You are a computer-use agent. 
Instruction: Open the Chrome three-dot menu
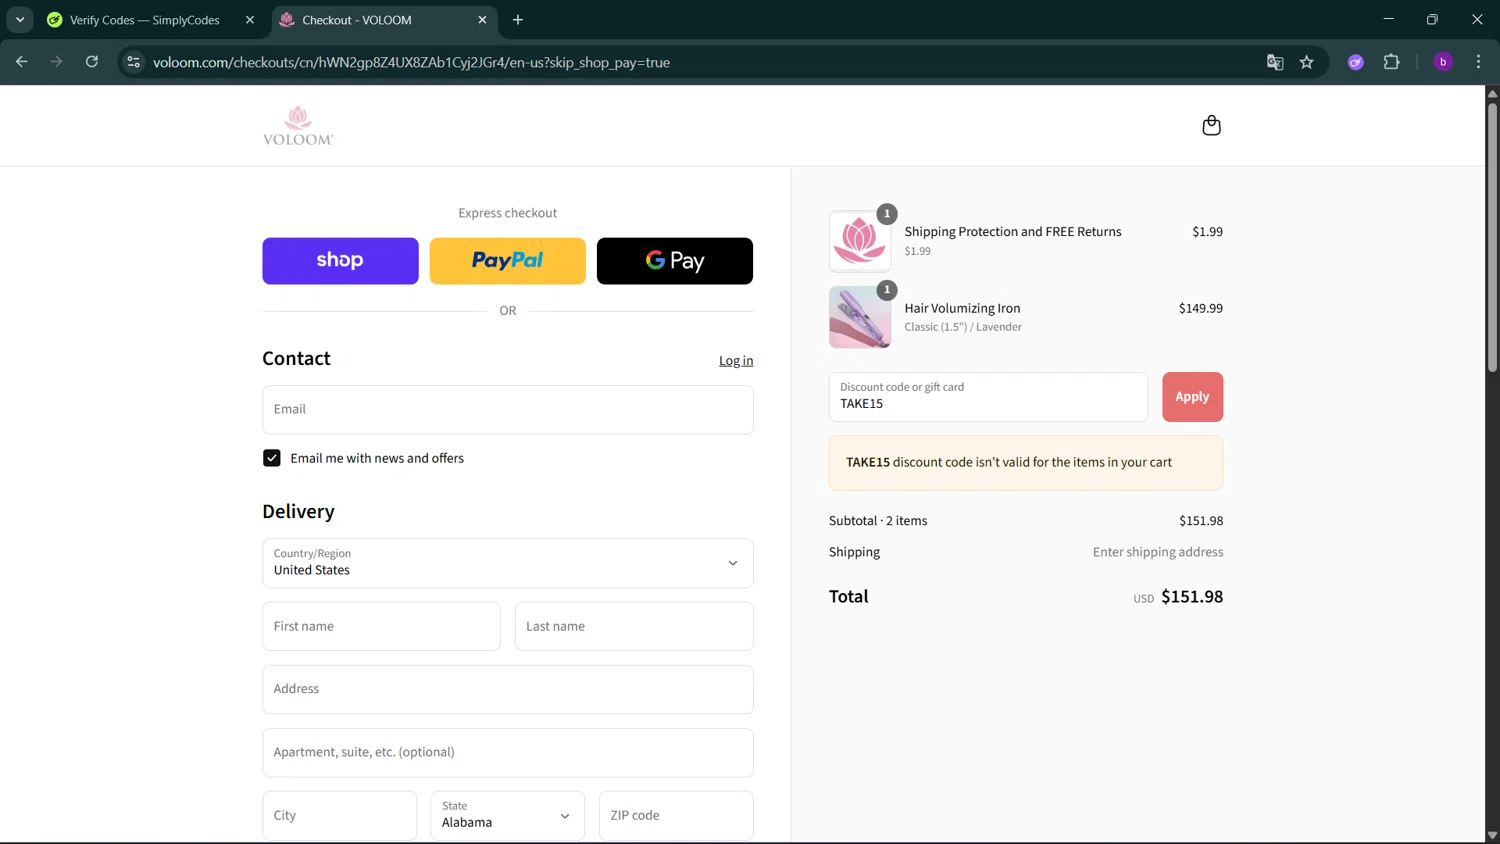click(x=1478, y=62)
